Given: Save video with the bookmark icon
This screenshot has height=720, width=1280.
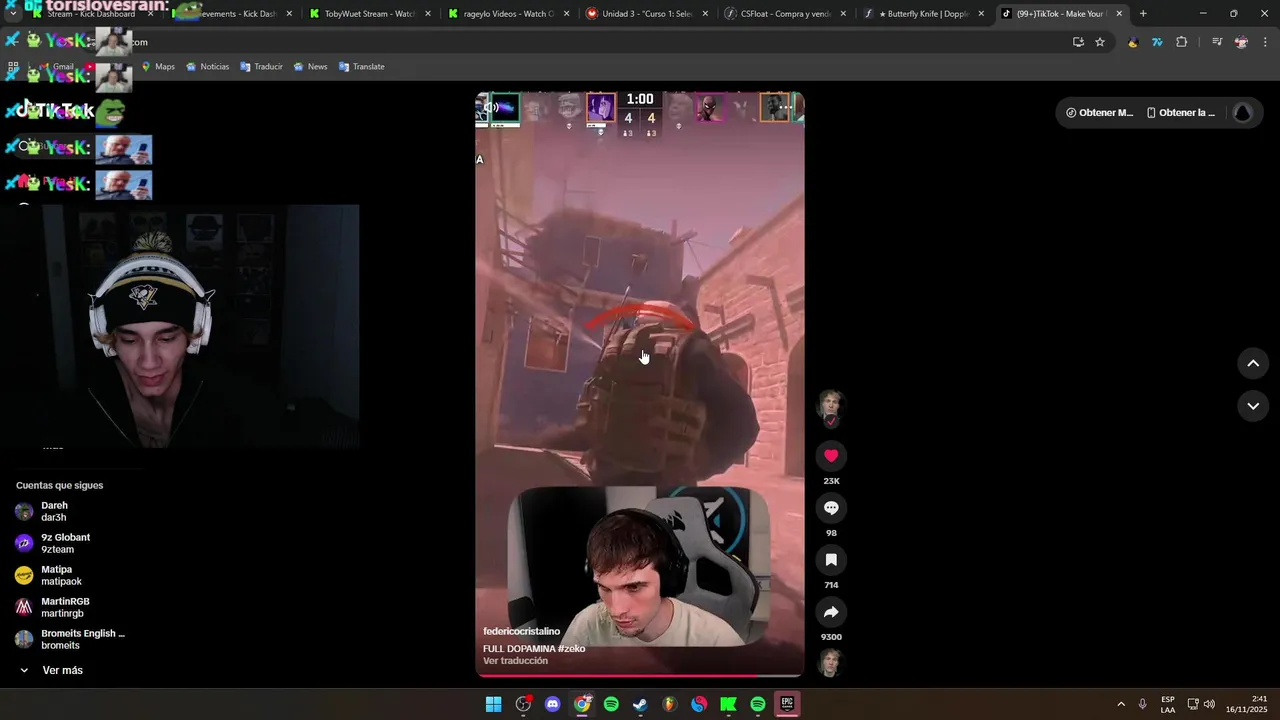Looking at the screenshot, I should click(x=831, y=560).
